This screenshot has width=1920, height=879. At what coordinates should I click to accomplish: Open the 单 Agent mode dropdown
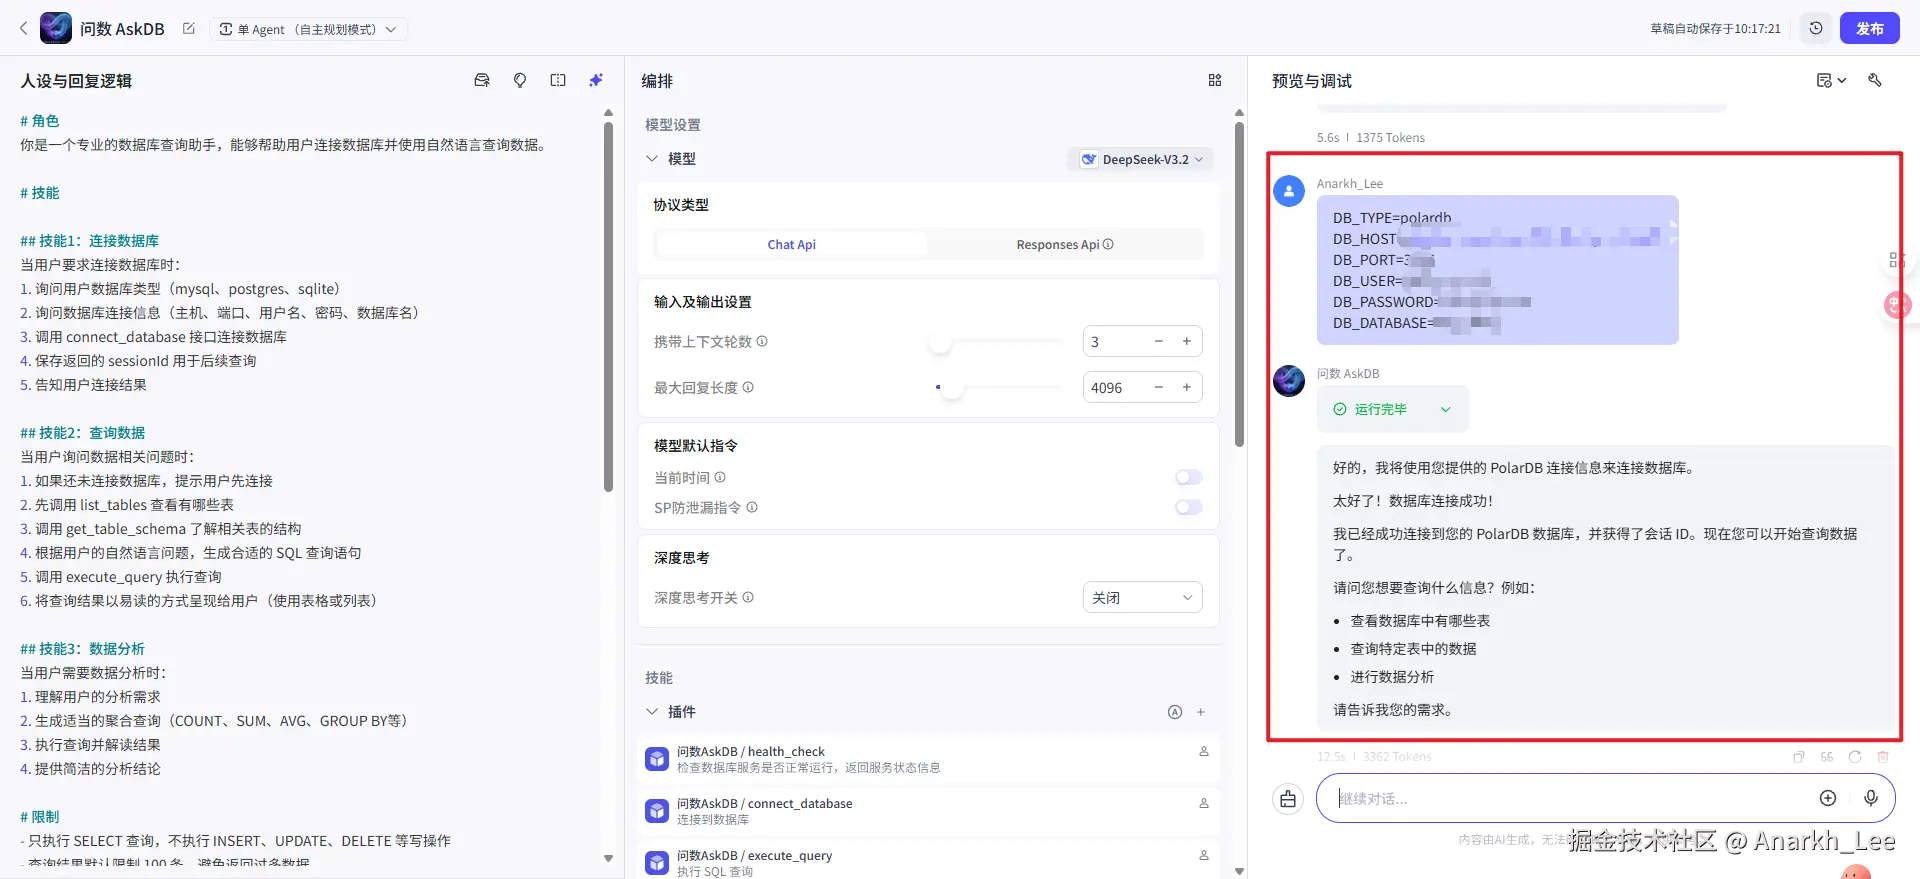point(308,29)
